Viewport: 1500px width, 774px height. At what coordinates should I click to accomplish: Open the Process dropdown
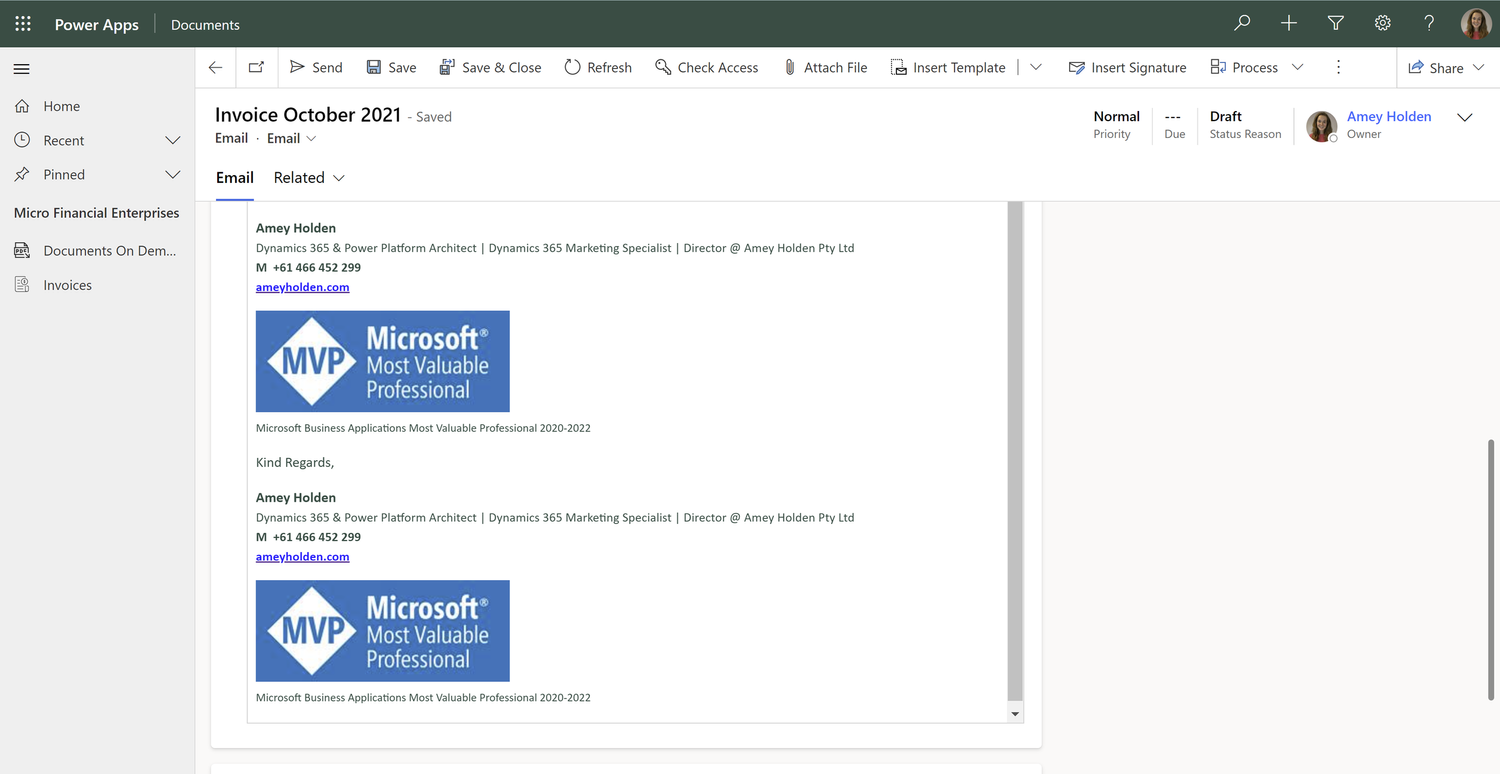(x=1297, y=67)
